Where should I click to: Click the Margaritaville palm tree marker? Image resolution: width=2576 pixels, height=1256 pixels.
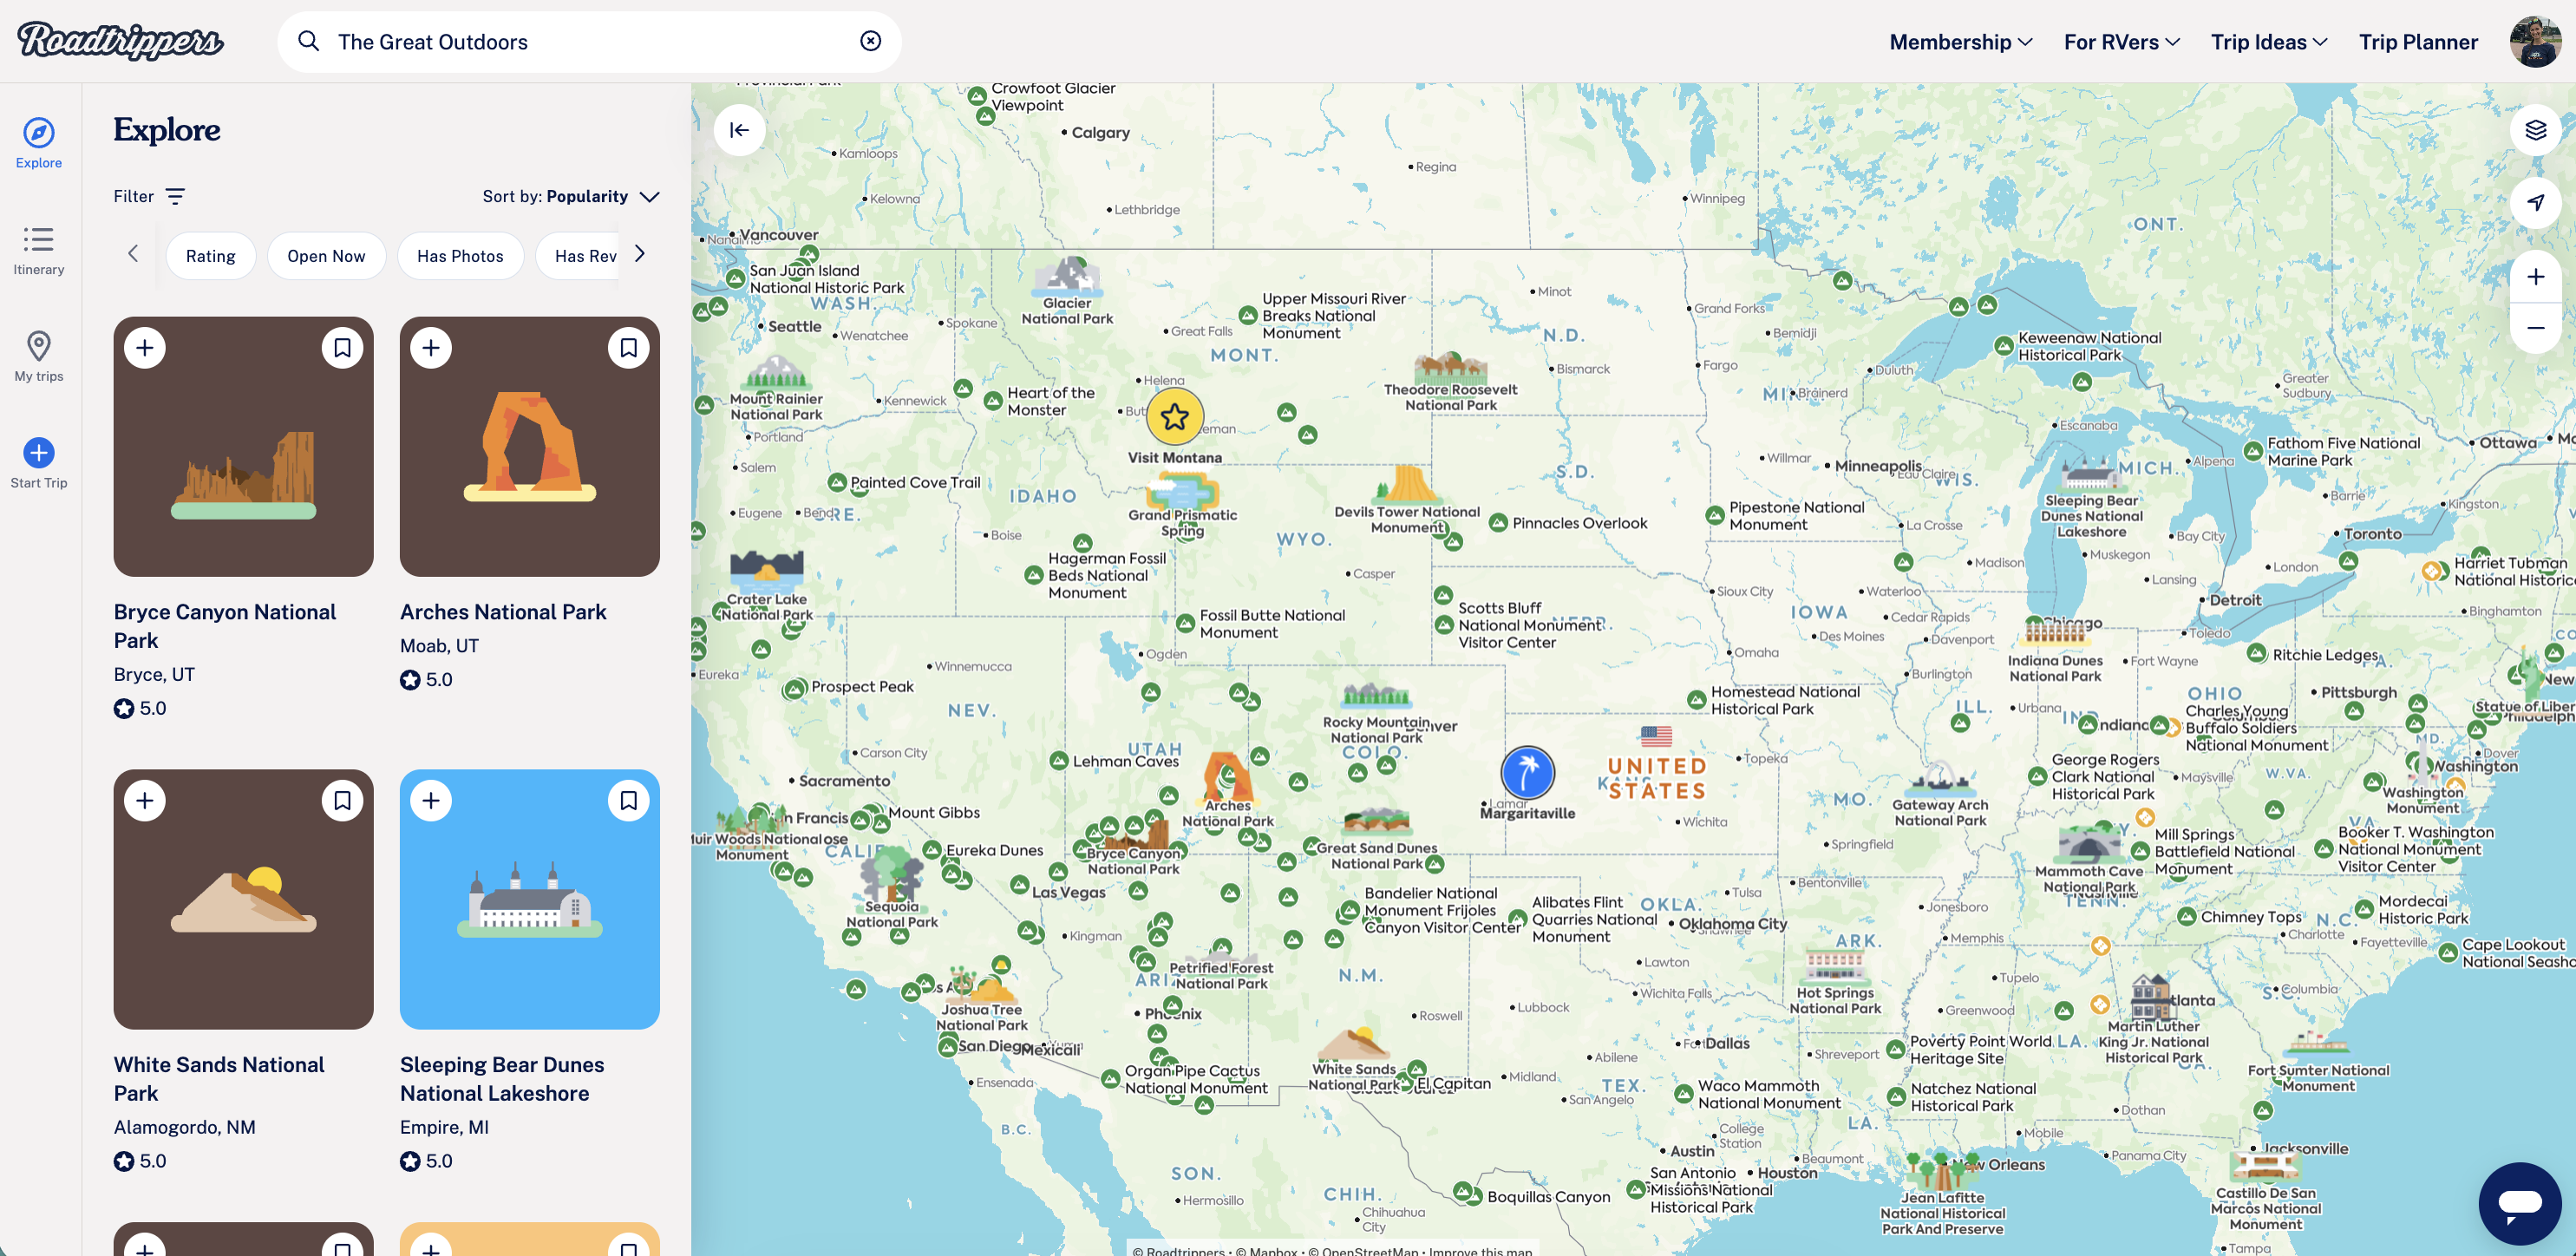[x=1527, y=772]
